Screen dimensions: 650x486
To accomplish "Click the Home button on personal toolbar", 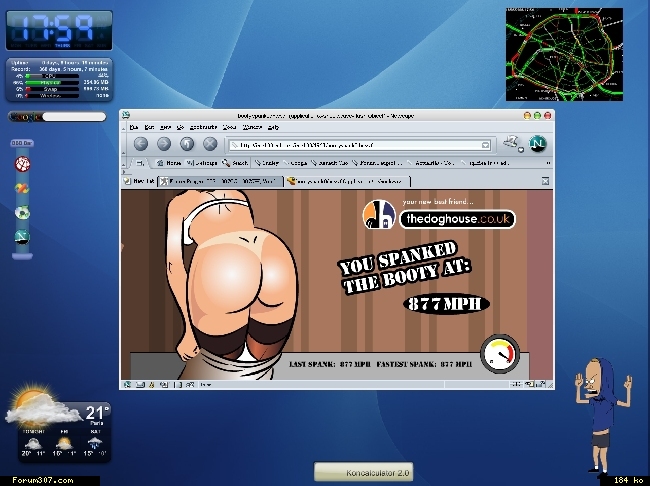I will [169, 163].
